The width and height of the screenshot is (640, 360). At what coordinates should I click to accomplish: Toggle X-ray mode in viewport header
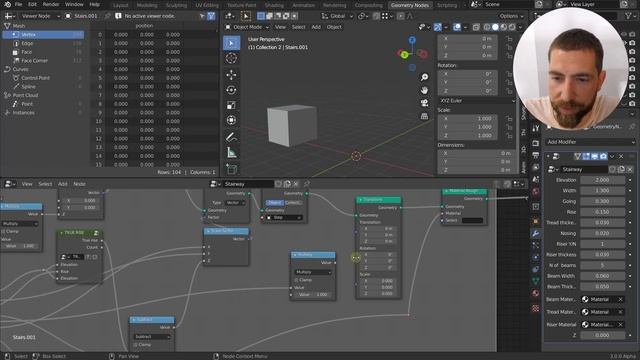point(476,27)
